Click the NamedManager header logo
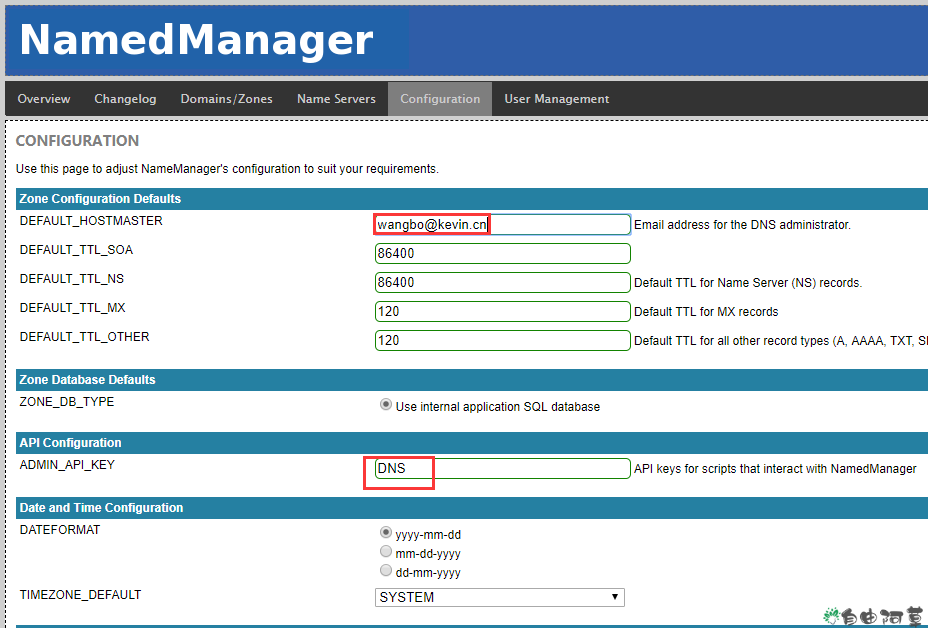Screen dimensions: 928x628 [x=196, y=40]
